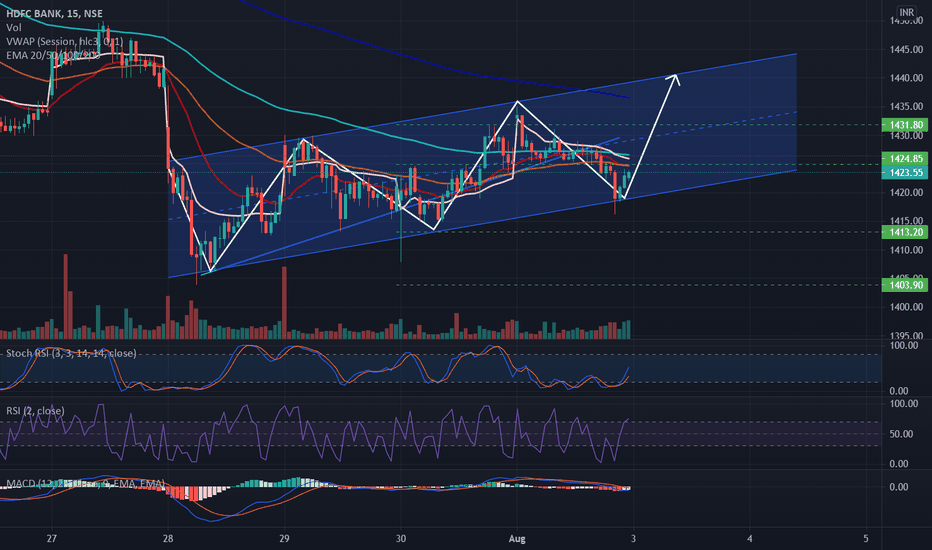
Task: Click the Stoch RSI 100.00 scale value
Action: pyautogui.click(x=903, y=345)
